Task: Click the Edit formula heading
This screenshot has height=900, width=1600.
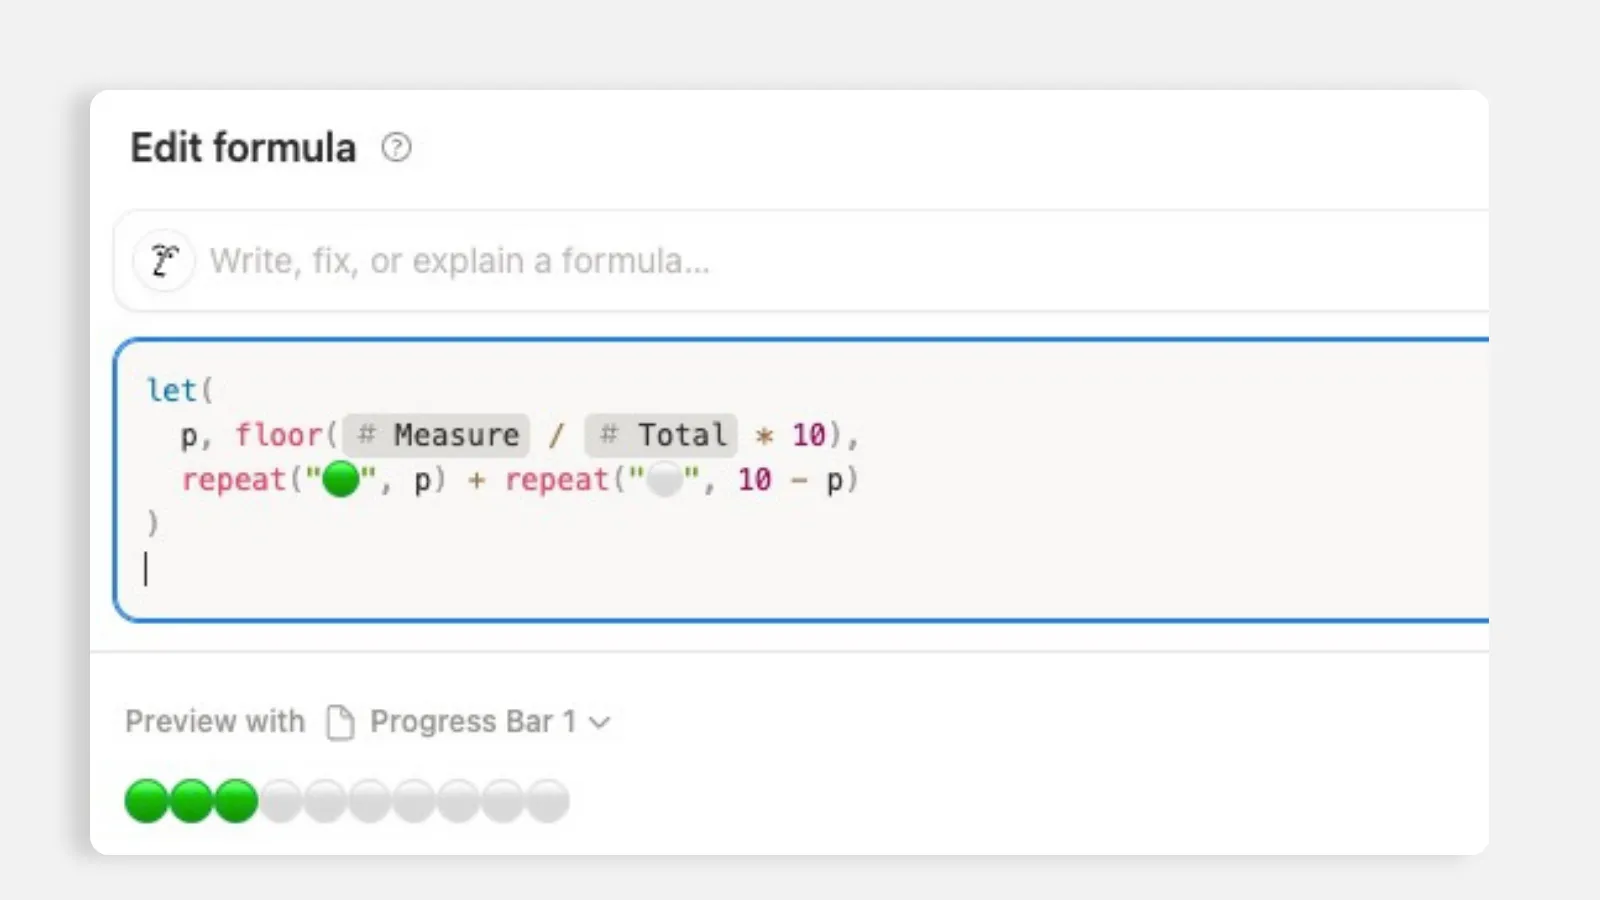Action: coord(243,147)
